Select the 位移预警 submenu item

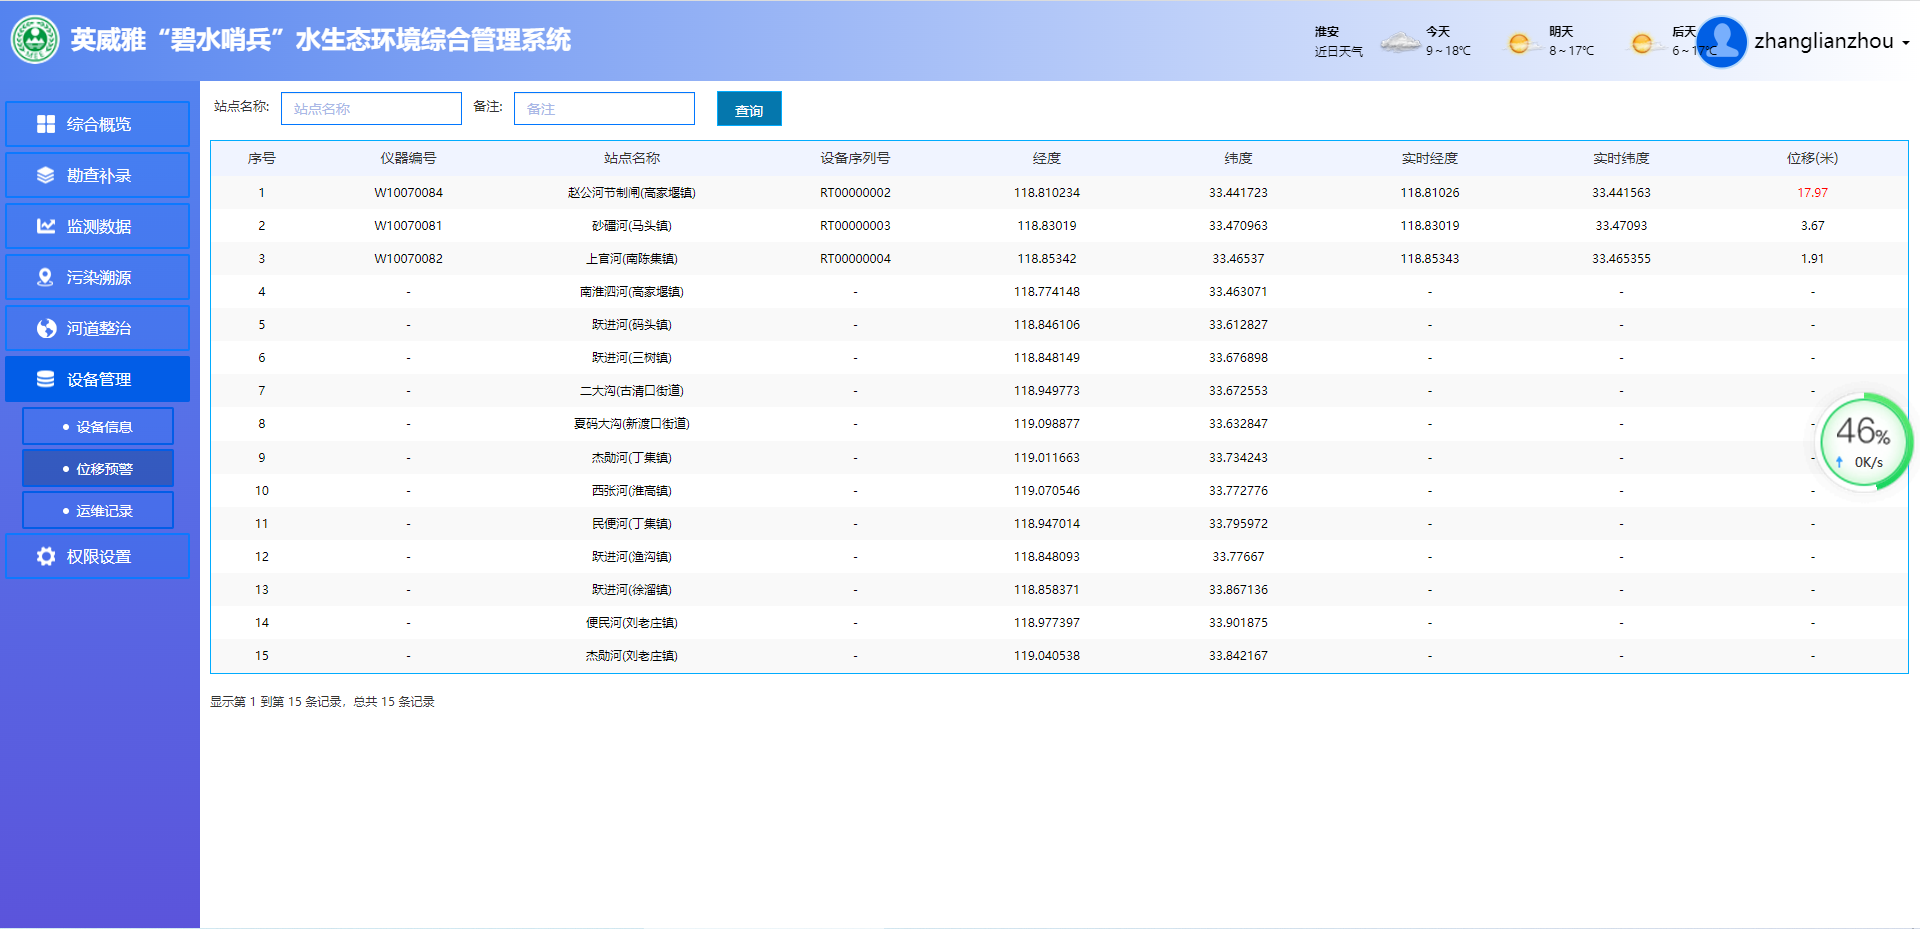[98, 468]
